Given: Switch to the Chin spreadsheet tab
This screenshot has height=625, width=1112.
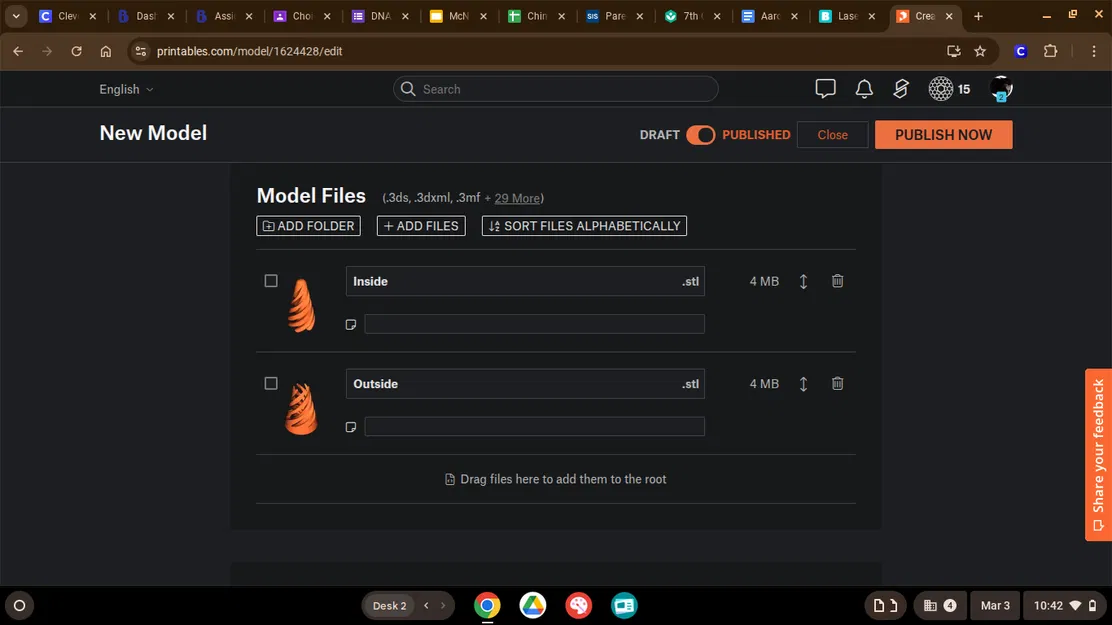Looking at the screenshot, I should click(536, 16).
